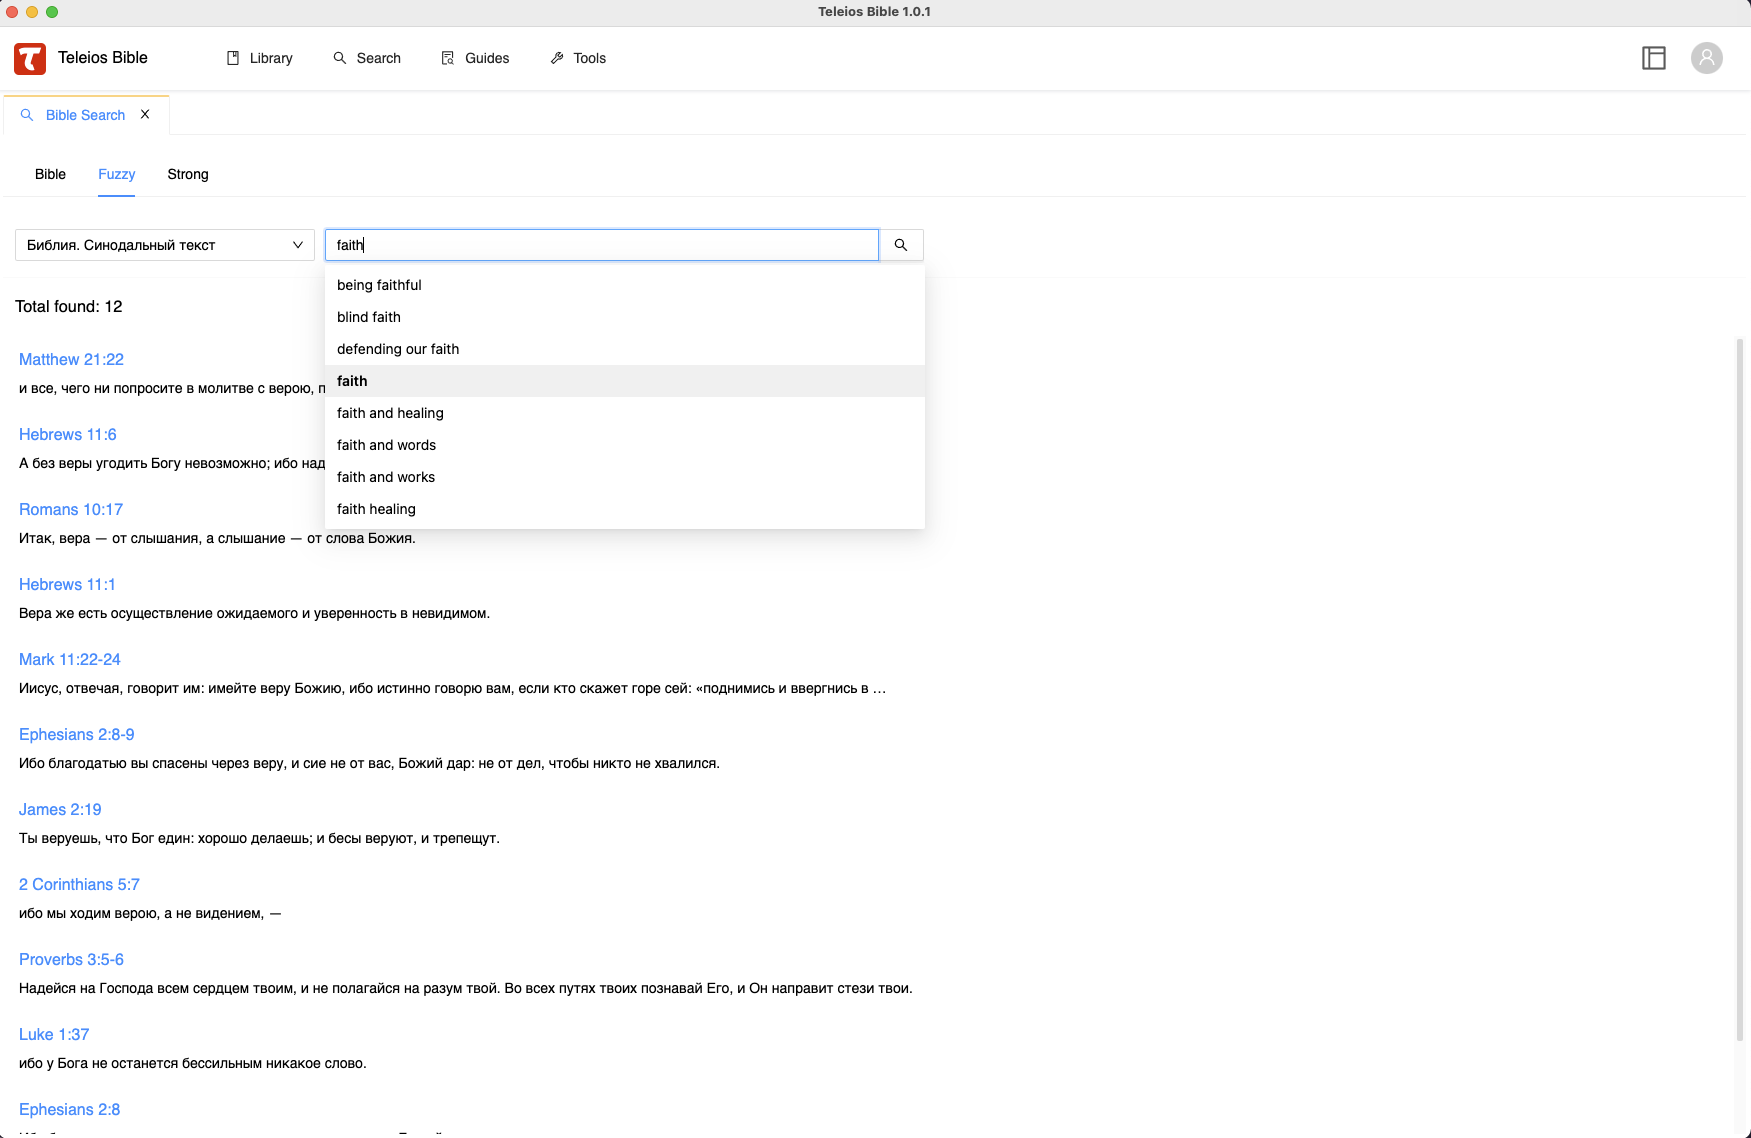Switch to the Strong tab

coord(188,174)
